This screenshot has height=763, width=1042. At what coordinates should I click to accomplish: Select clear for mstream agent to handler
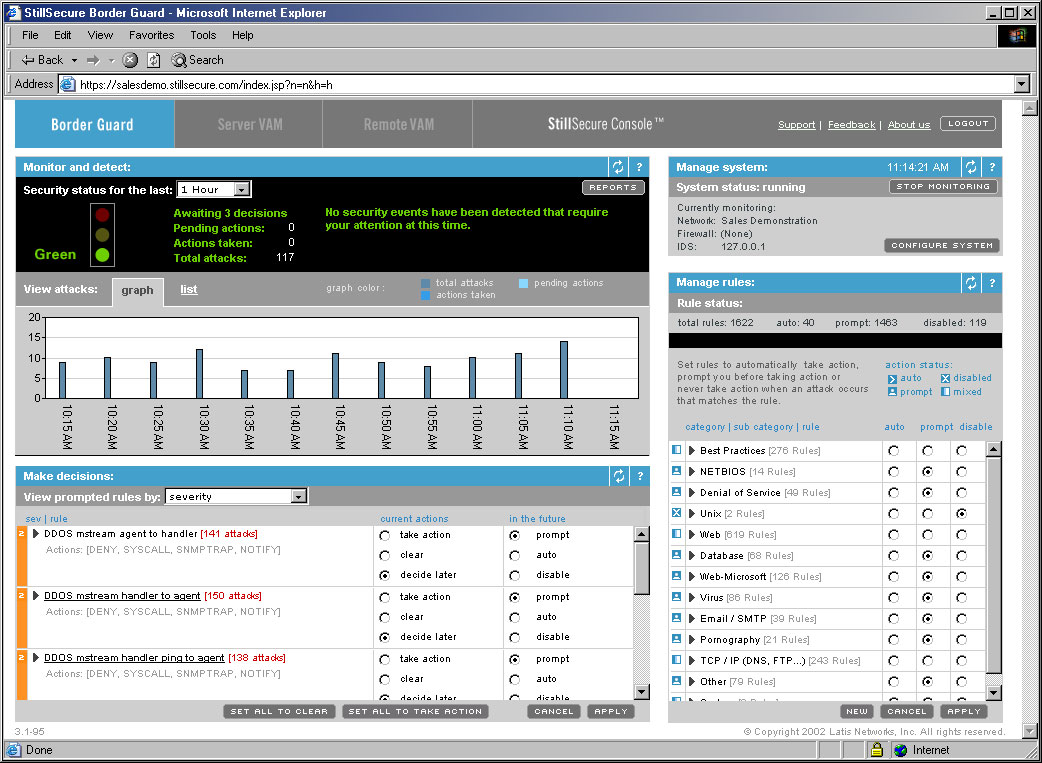[385, 556]
